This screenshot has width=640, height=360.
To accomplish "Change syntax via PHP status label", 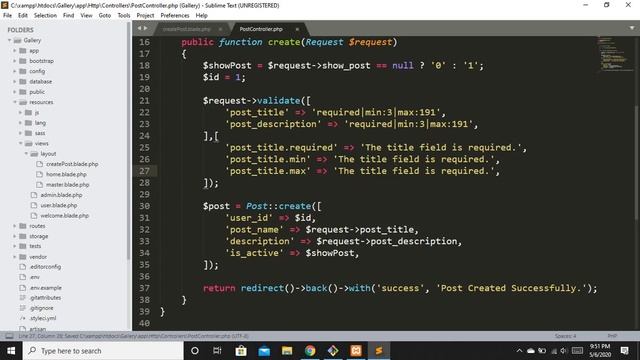I will (612, 336).
